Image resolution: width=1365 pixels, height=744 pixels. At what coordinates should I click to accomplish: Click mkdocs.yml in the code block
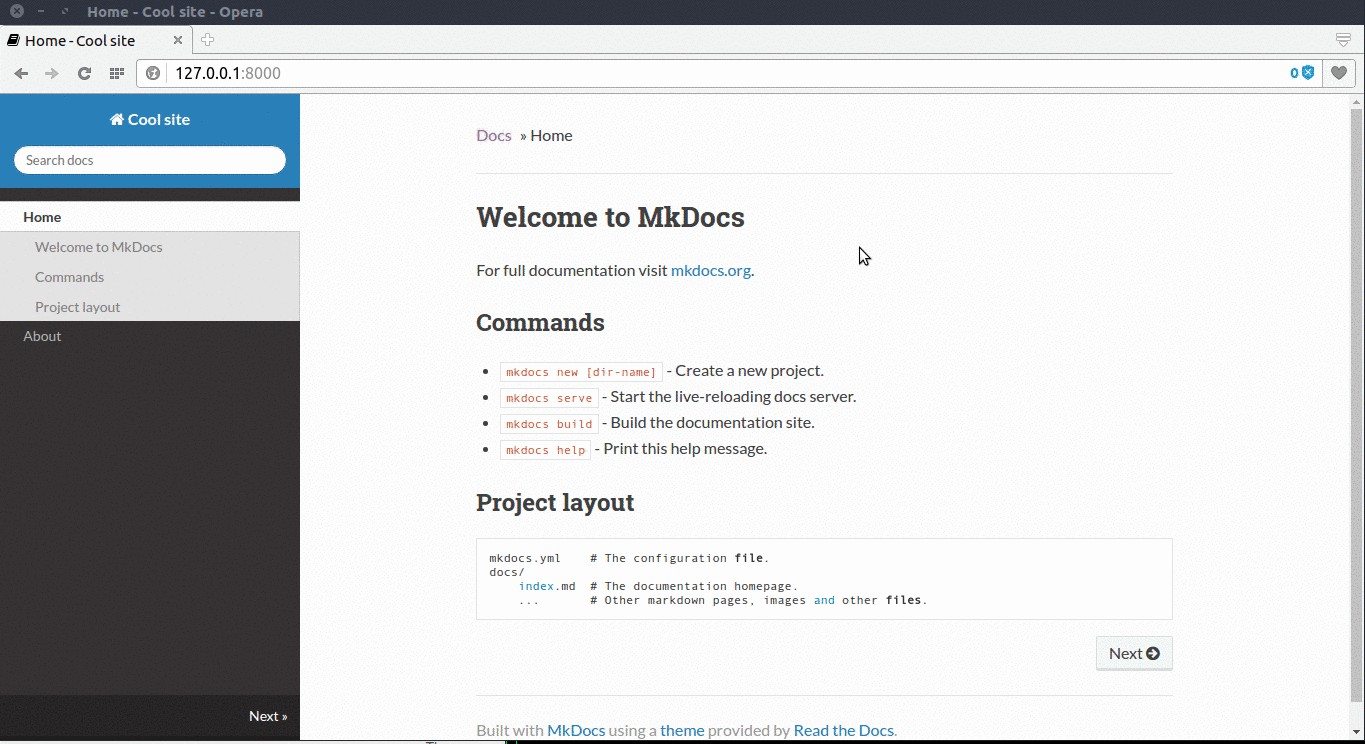525,558
